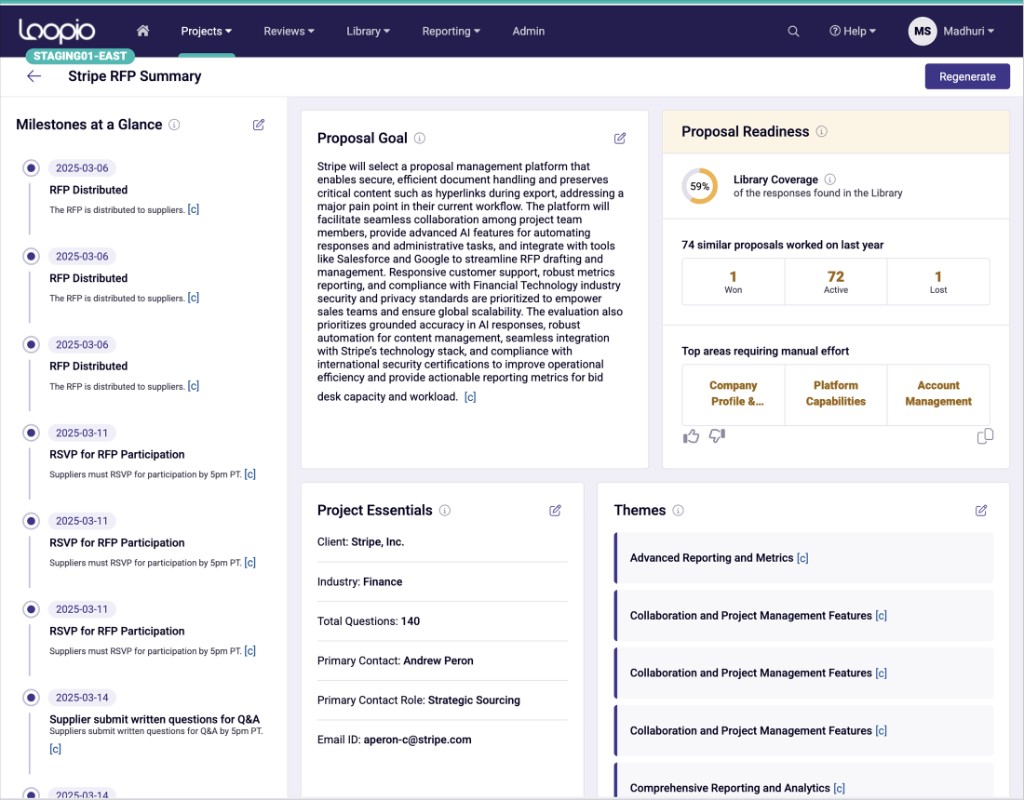This screenshot has width=1024, height=800.
Task: Show info tooltip for Proposal Goal
Action: [420, 138]
